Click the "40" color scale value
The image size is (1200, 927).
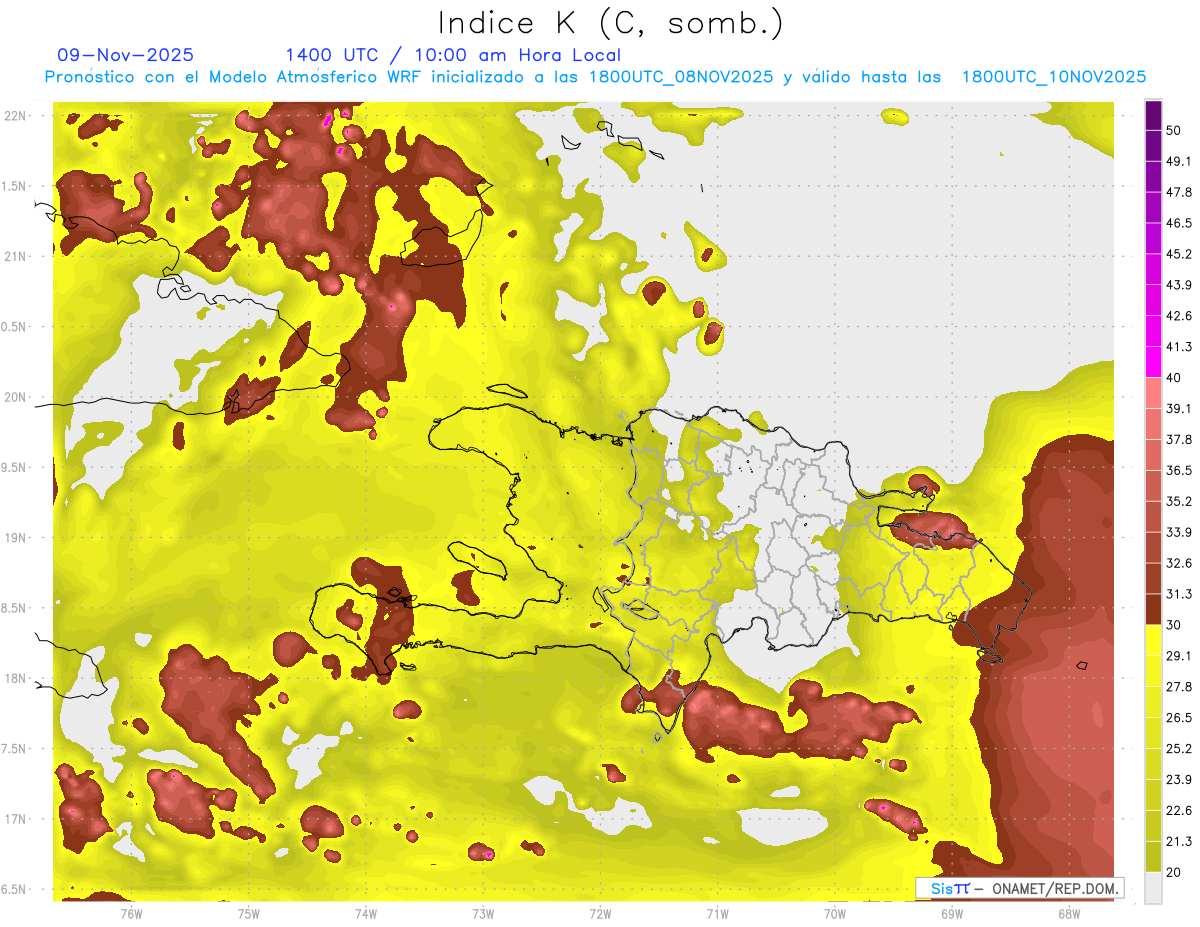pyautogui.click(x=1174, y=378)
